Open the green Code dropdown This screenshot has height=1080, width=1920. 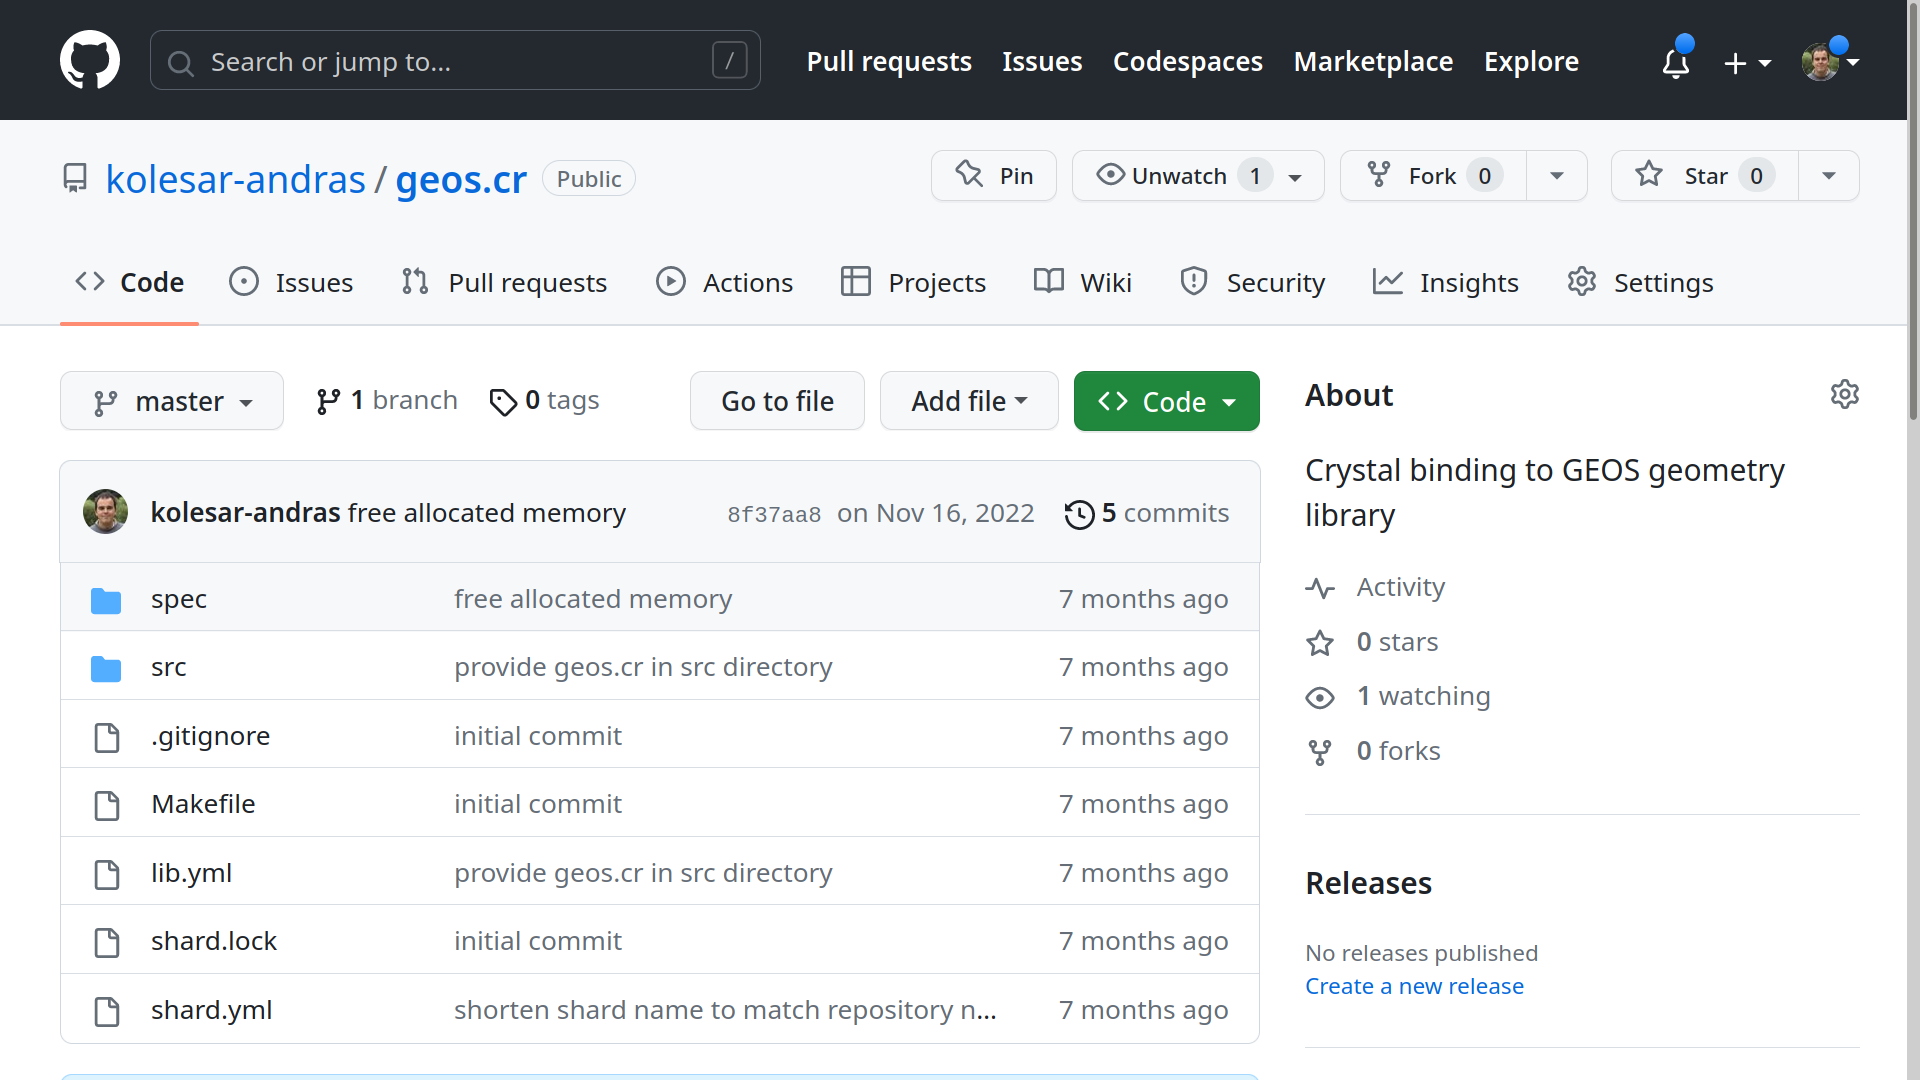click(x=1166, y=401)
